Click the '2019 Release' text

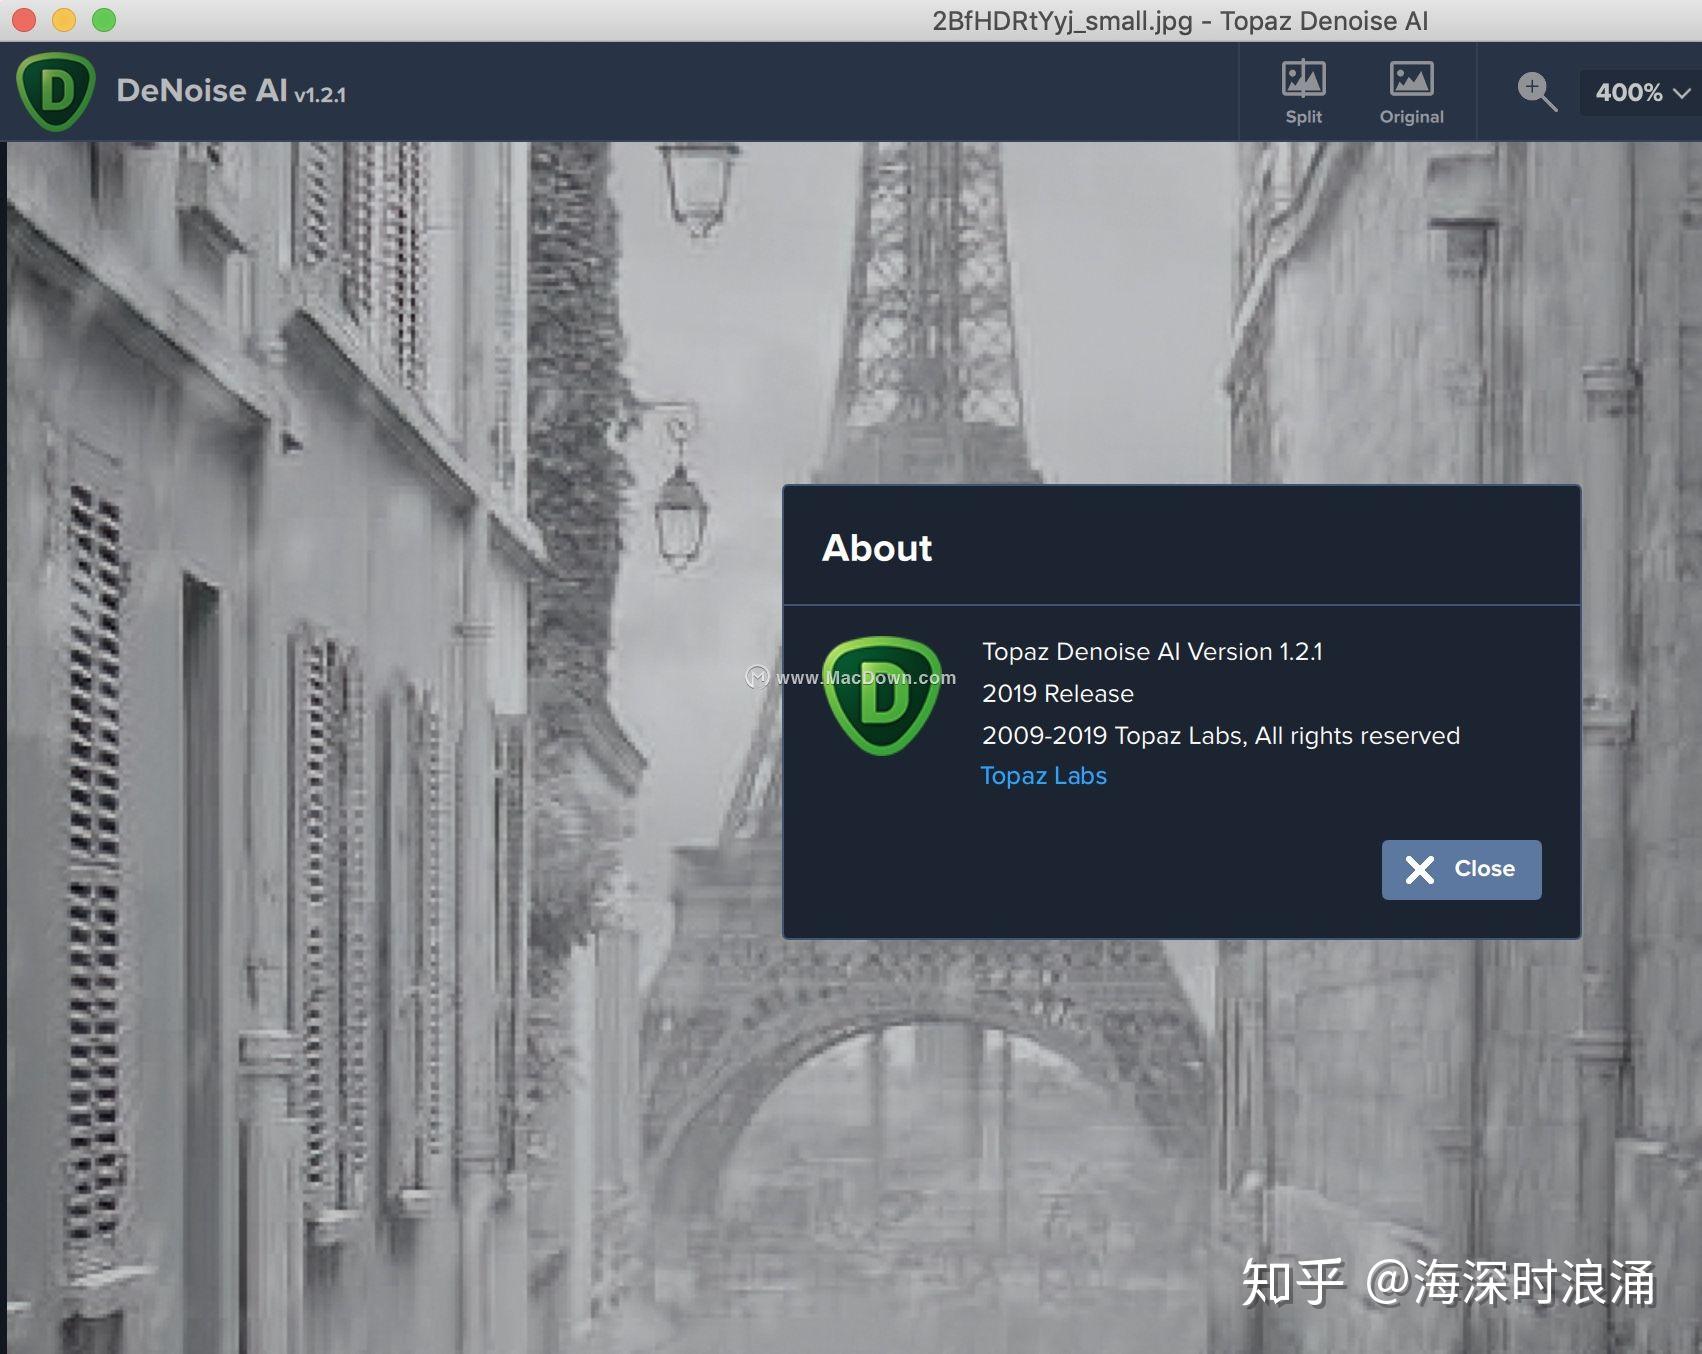coord(1058,694)
